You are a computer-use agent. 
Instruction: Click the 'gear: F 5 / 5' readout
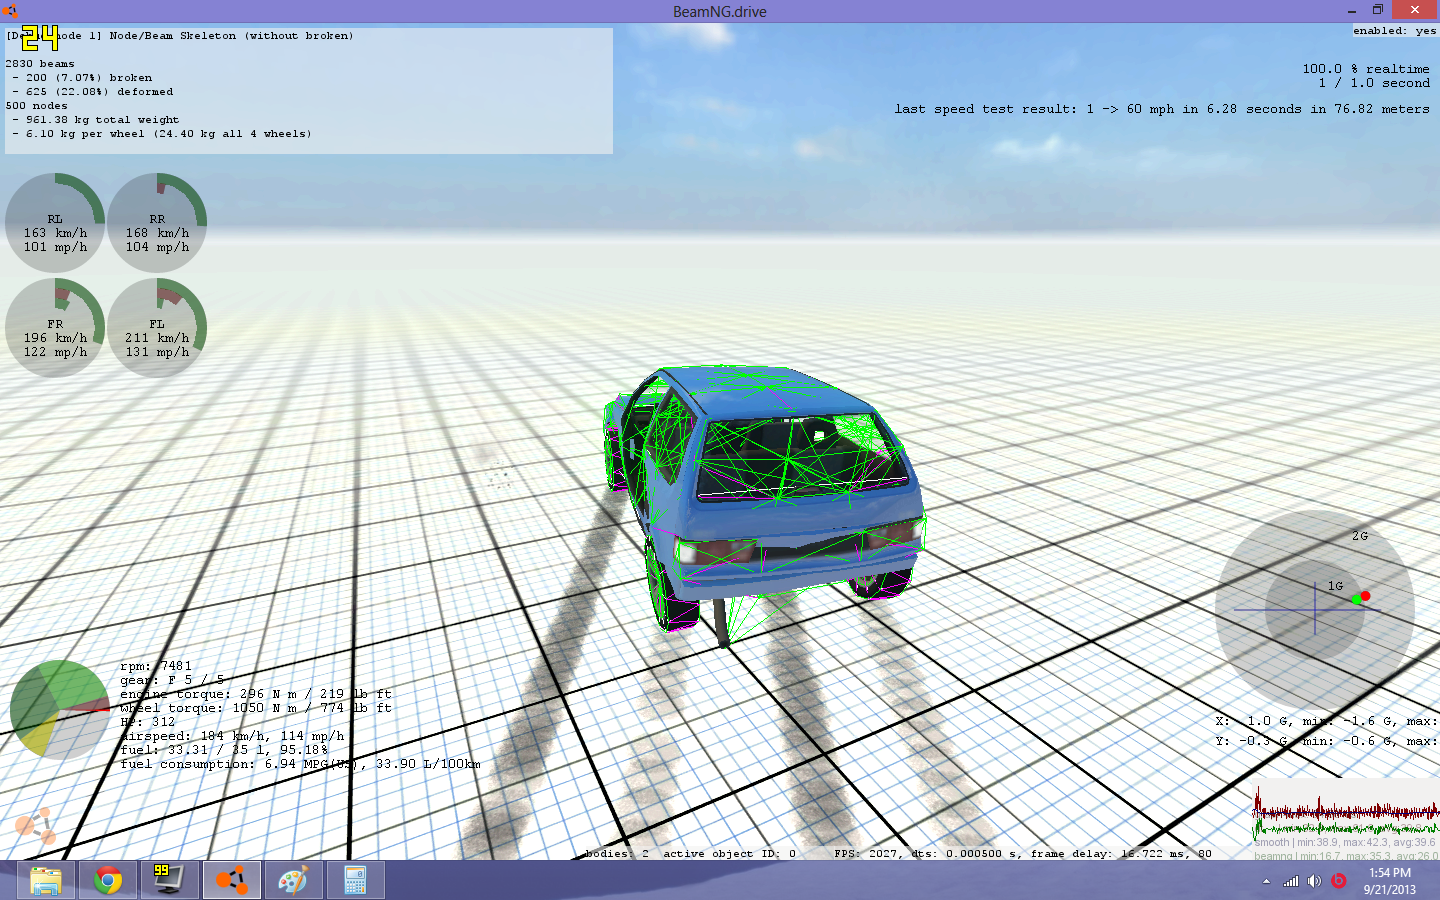click(x=172, y=680)
